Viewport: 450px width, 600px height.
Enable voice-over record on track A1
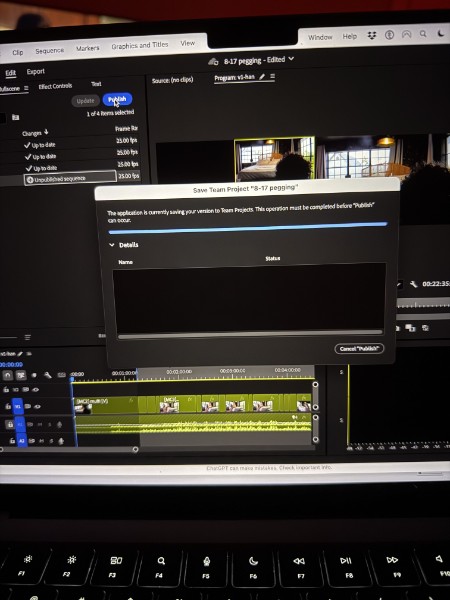pyautogui.click(x=59, y=424)
